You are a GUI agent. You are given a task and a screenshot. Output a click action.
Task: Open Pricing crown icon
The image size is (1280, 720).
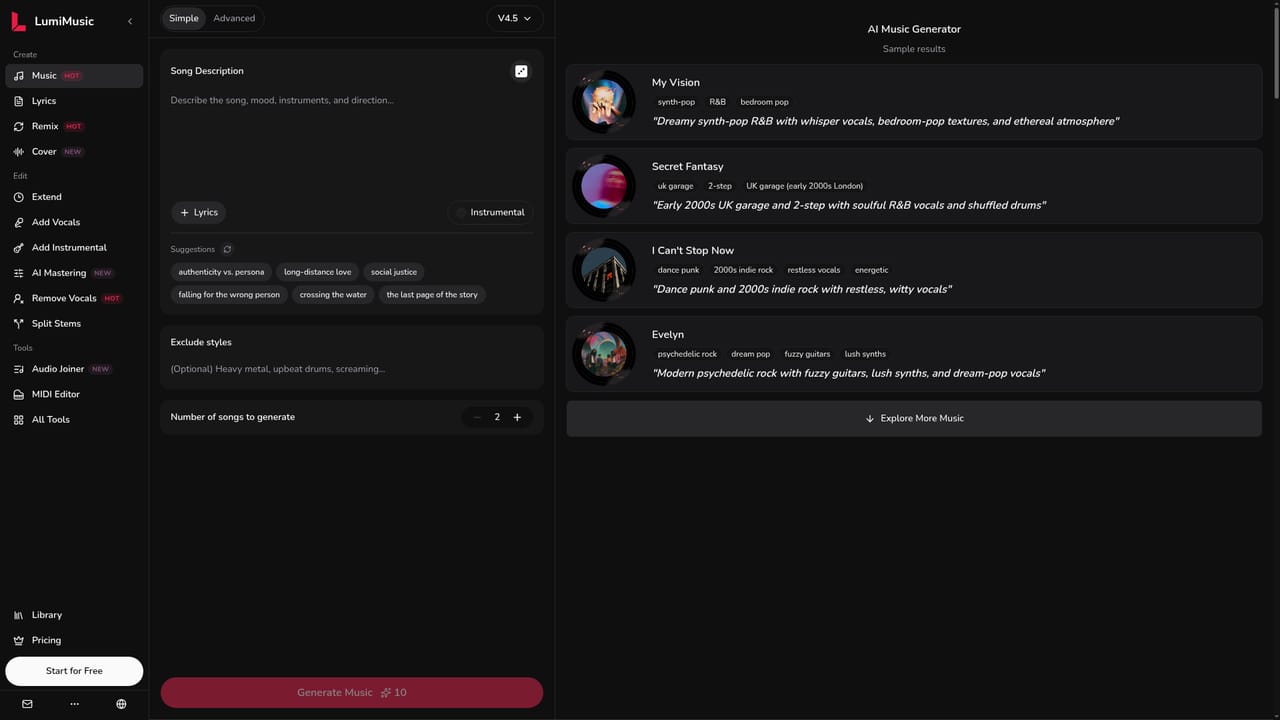pos(19,640)
